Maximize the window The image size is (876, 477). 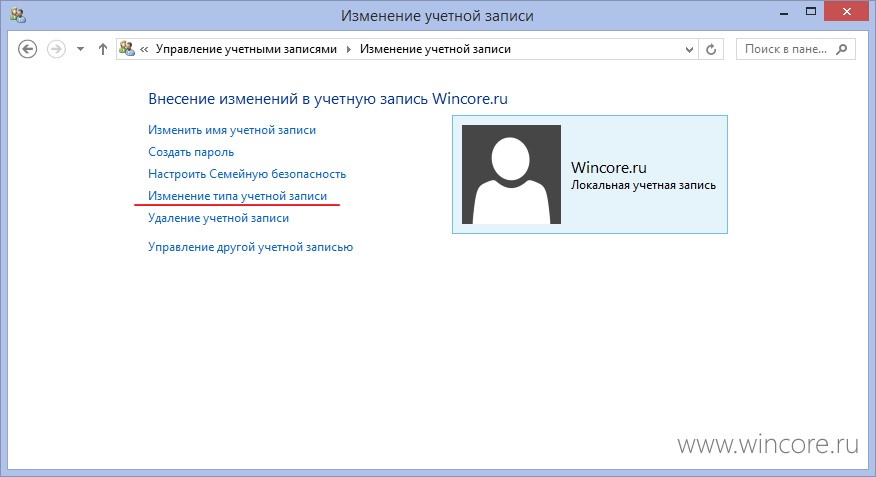[811, 12]
